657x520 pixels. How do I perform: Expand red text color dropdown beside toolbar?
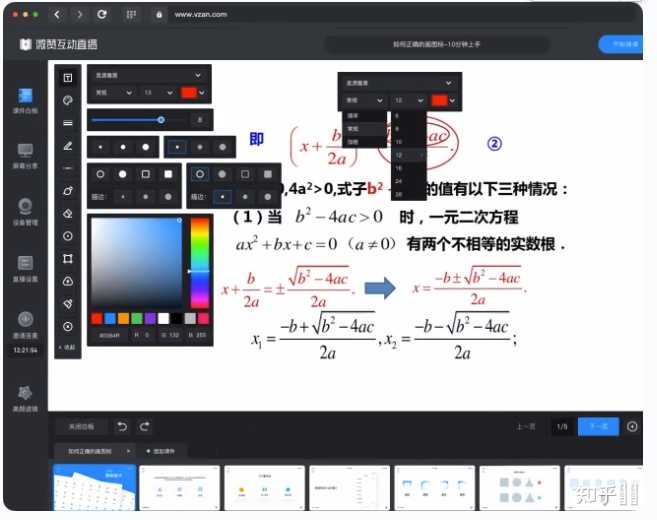click(x=202, y=93)
